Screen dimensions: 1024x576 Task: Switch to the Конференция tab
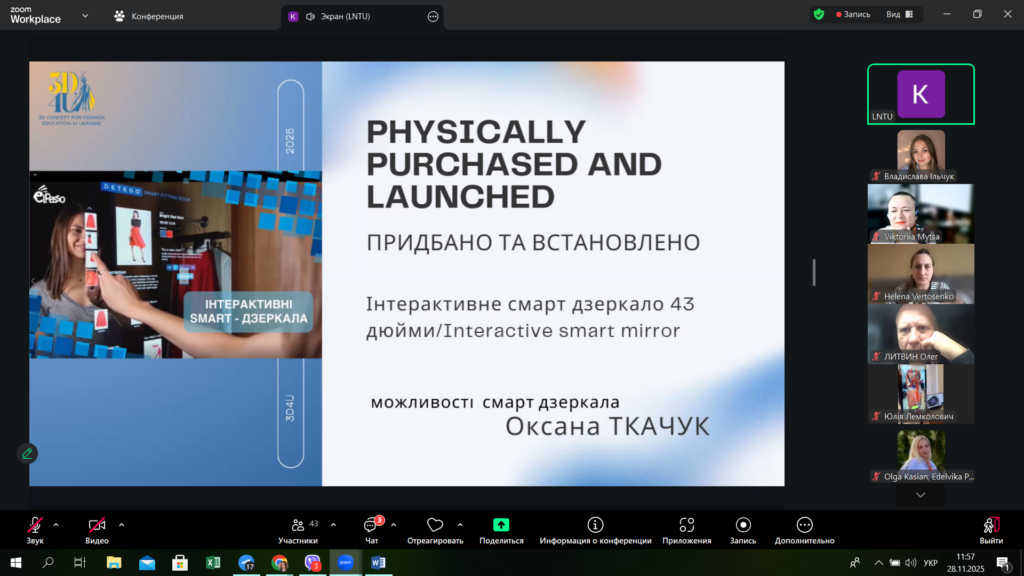150,16
